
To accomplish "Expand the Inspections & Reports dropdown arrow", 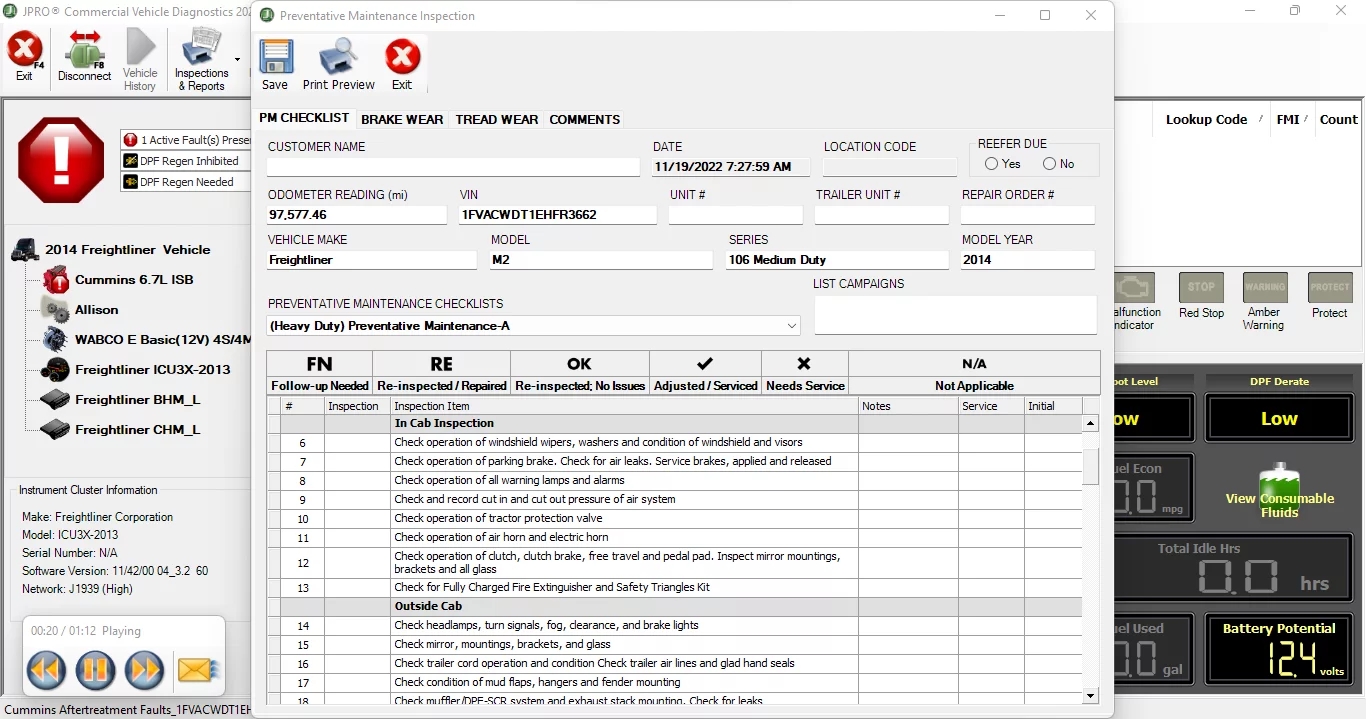I will (237, 60).
